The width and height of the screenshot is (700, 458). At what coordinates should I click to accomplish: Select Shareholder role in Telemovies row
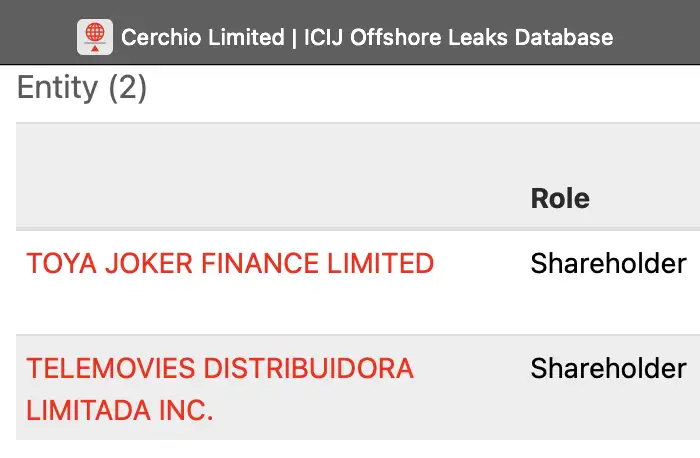pos(608,368)
